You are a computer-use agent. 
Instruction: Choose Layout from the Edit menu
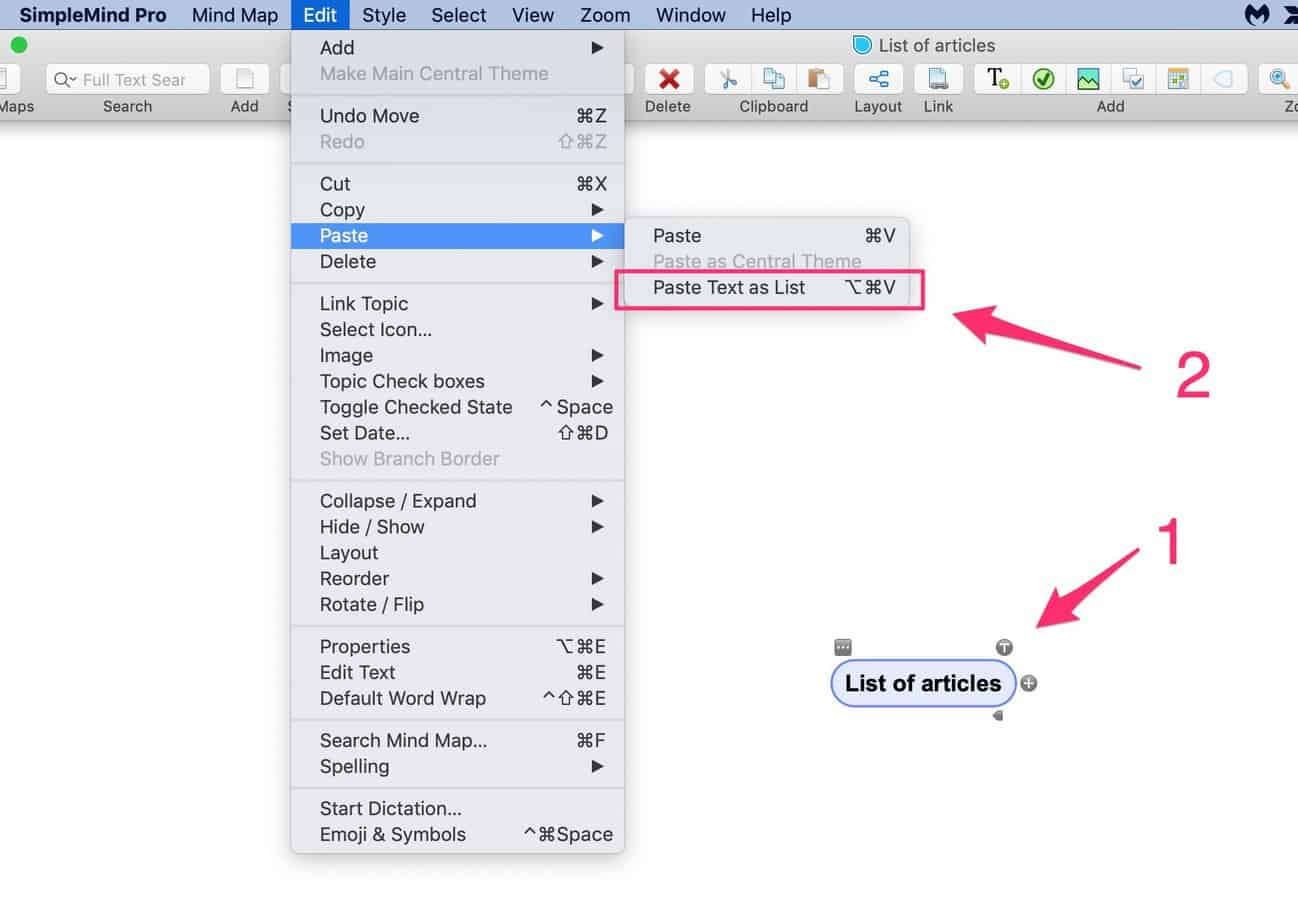(457, 553)
